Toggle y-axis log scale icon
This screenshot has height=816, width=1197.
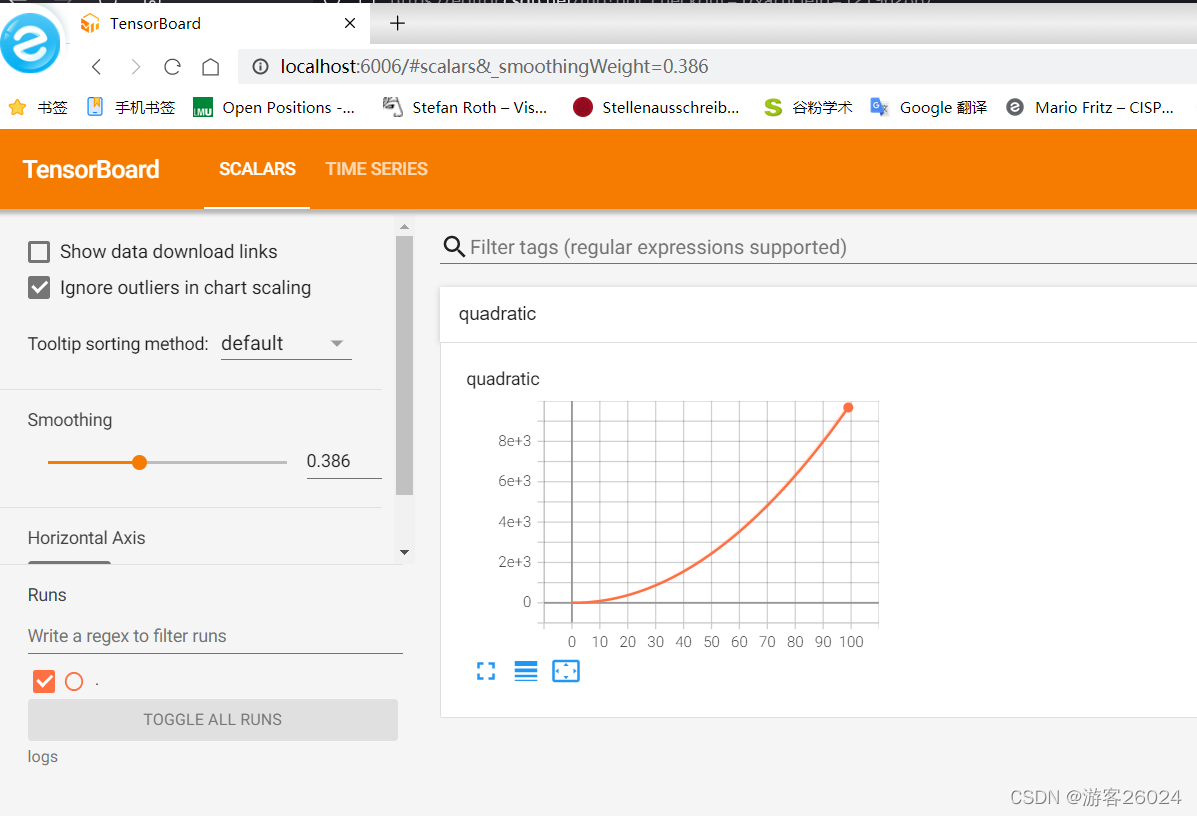pos(526,672)
